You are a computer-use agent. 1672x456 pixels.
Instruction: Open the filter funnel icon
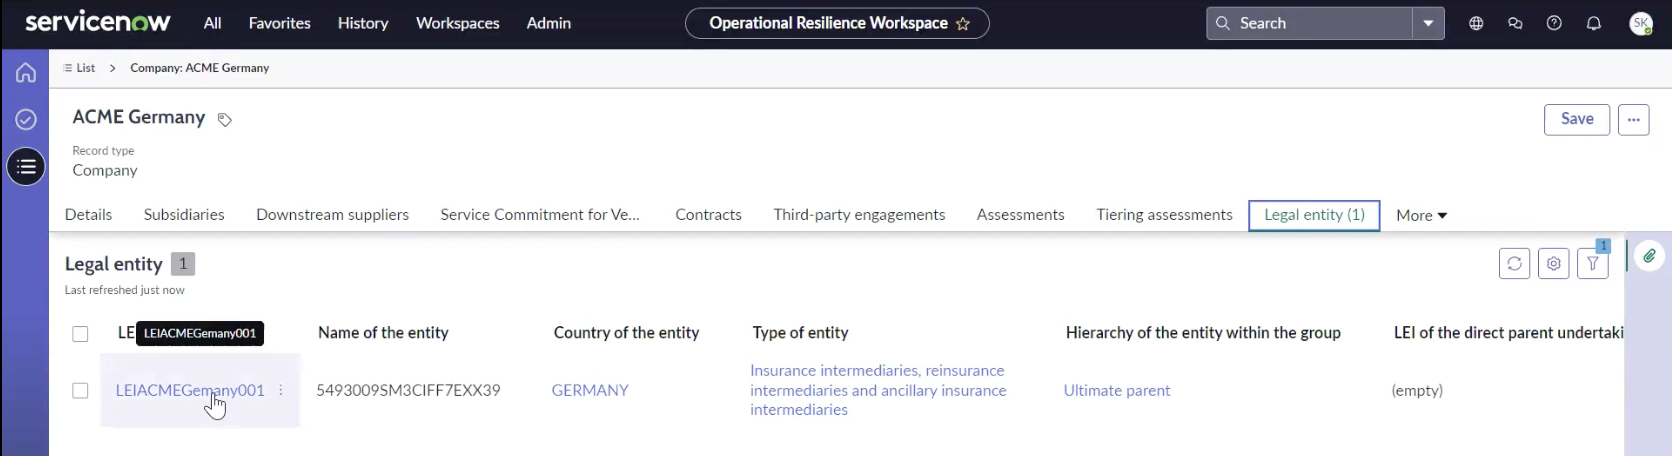[1592, 264]
